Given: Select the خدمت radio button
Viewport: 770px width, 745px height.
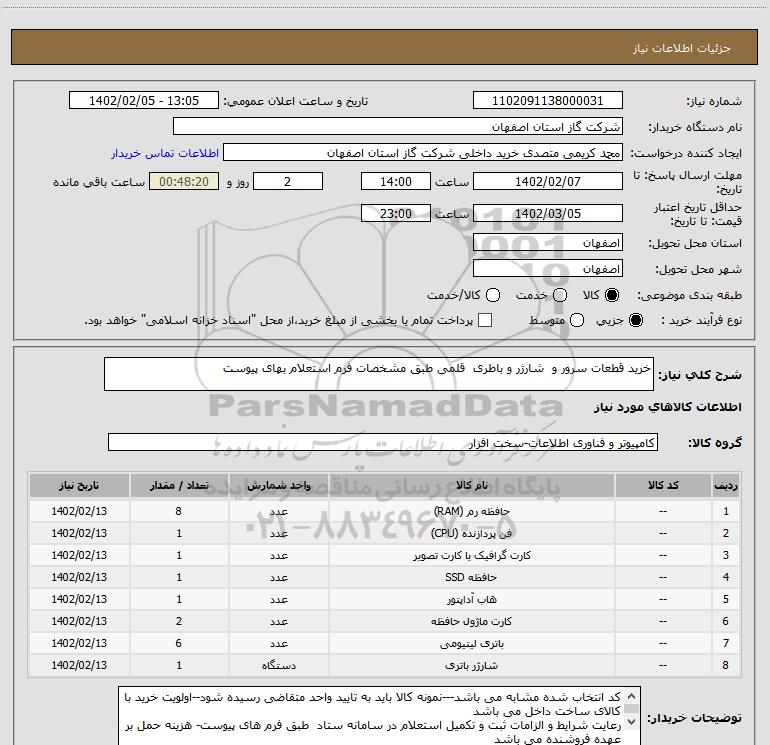Looking at the screenshot, I should click(560, 295).
